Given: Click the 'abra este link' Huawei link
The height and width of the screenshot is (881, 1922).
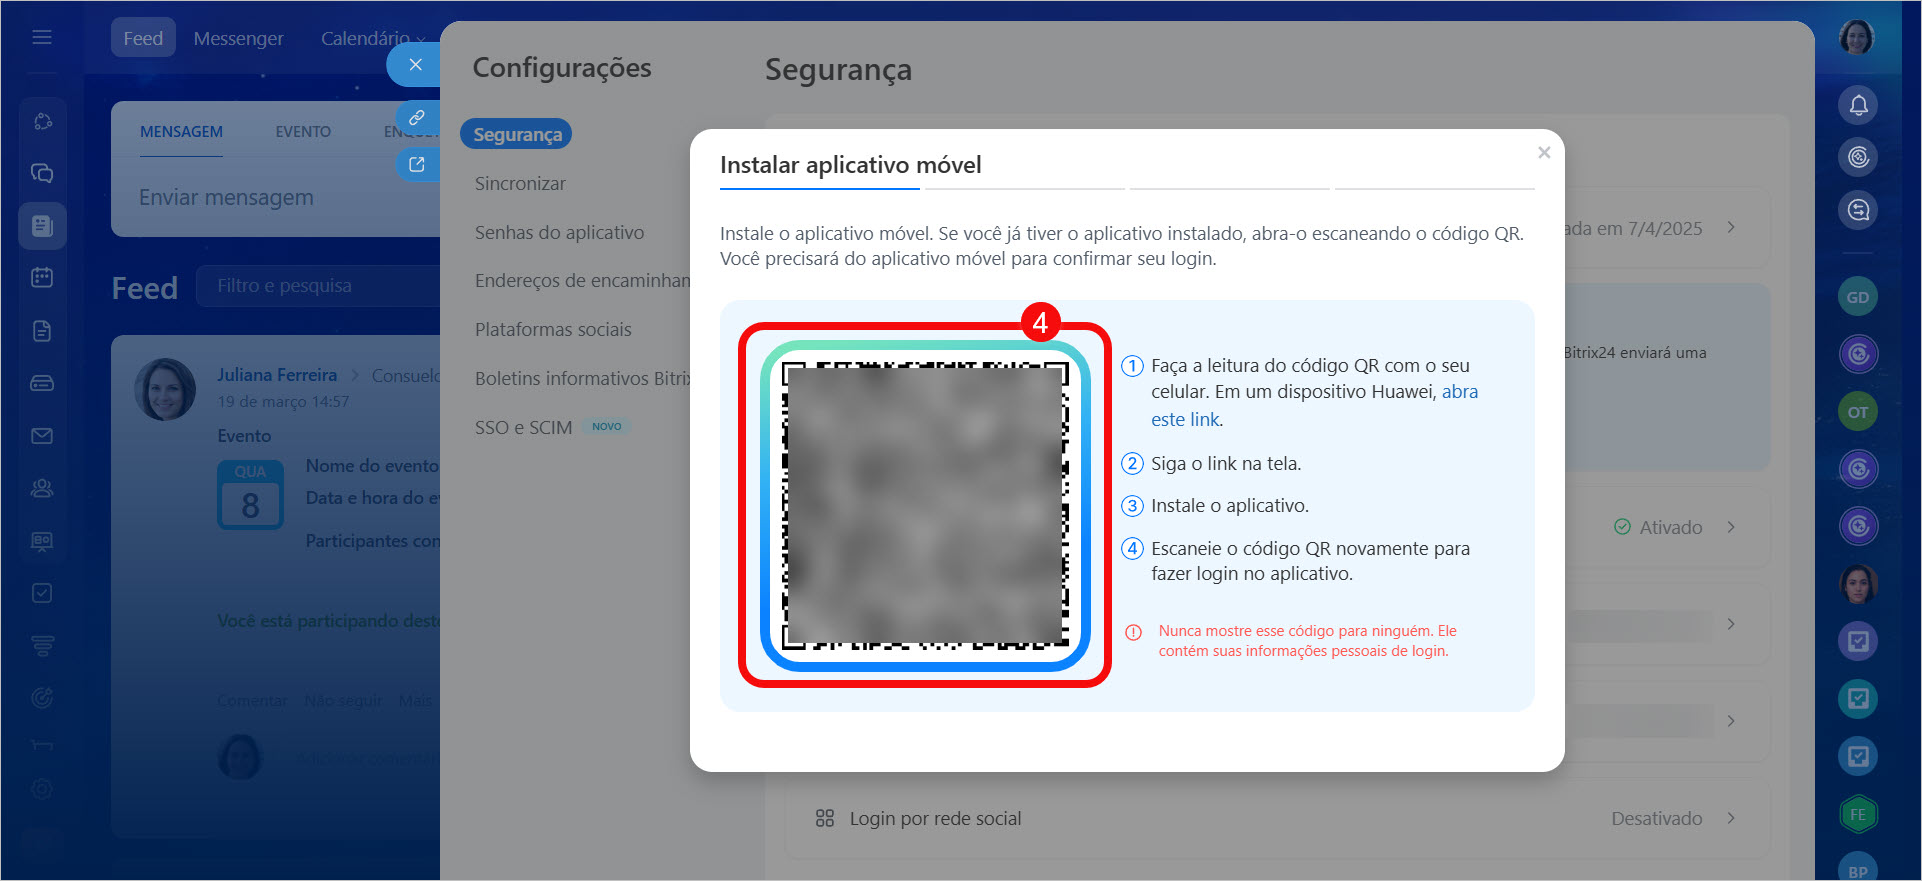Looking at the screenshot, I should (x=1459, y=392).
